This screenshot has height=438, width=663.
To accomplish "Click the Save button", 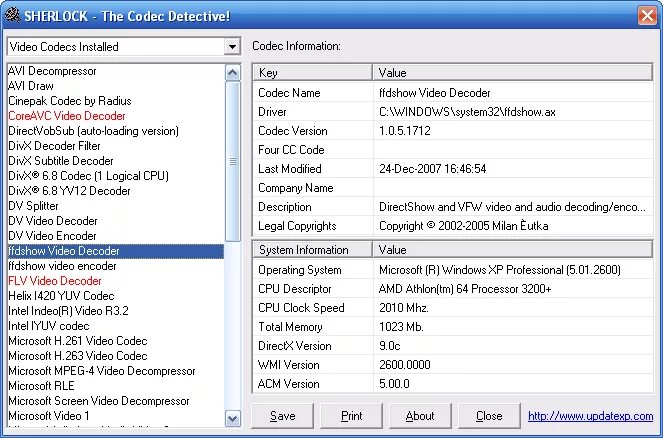I will coord(282,416).
